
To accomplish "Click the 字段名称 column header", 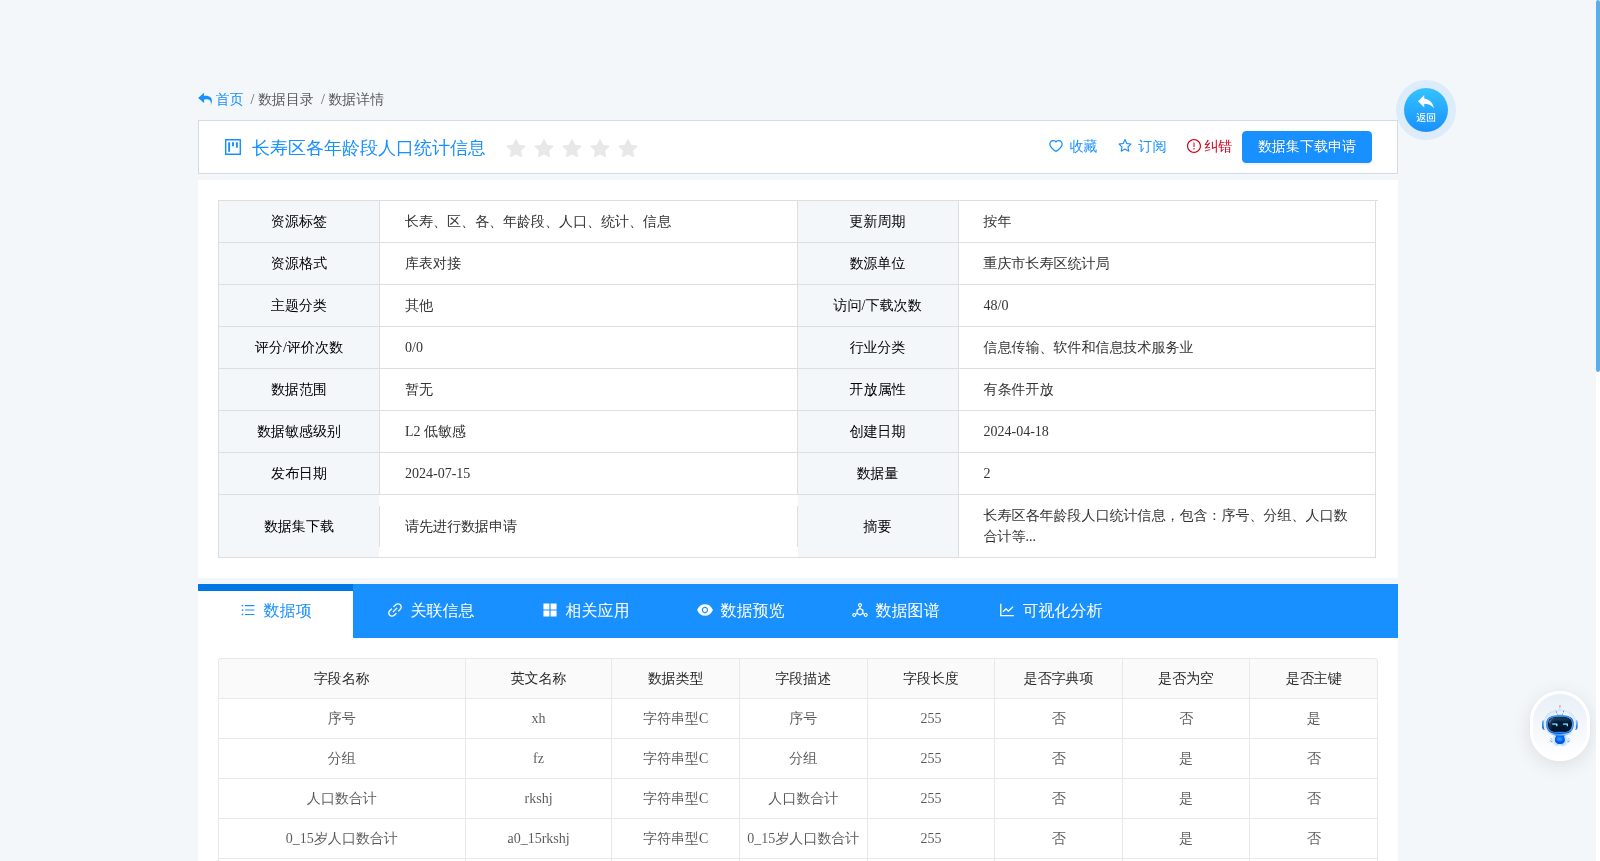I will pyautogui.click(x=342, y=678).
